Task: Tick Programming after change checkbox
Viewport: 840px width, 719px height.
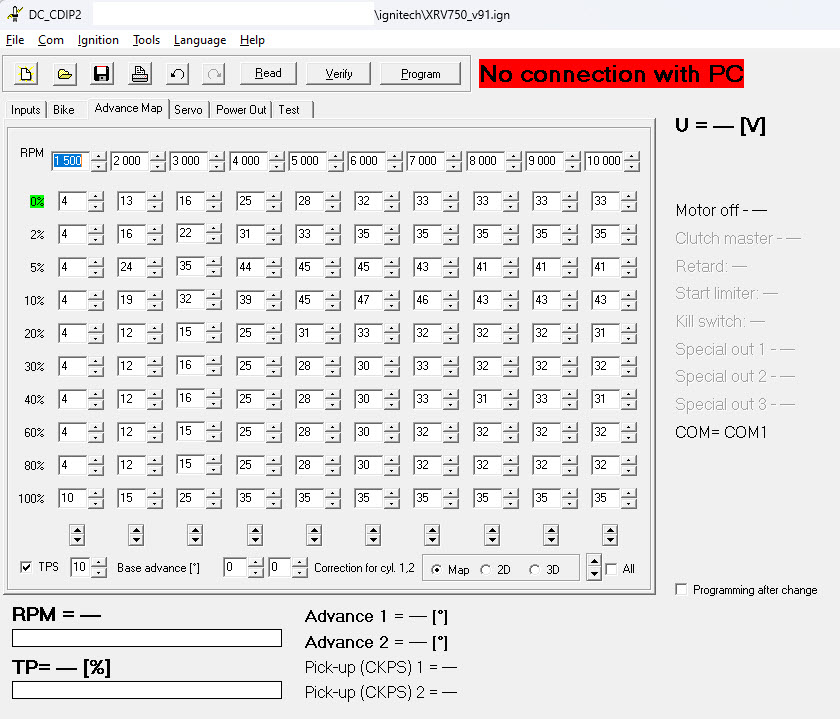Action: 681,590
